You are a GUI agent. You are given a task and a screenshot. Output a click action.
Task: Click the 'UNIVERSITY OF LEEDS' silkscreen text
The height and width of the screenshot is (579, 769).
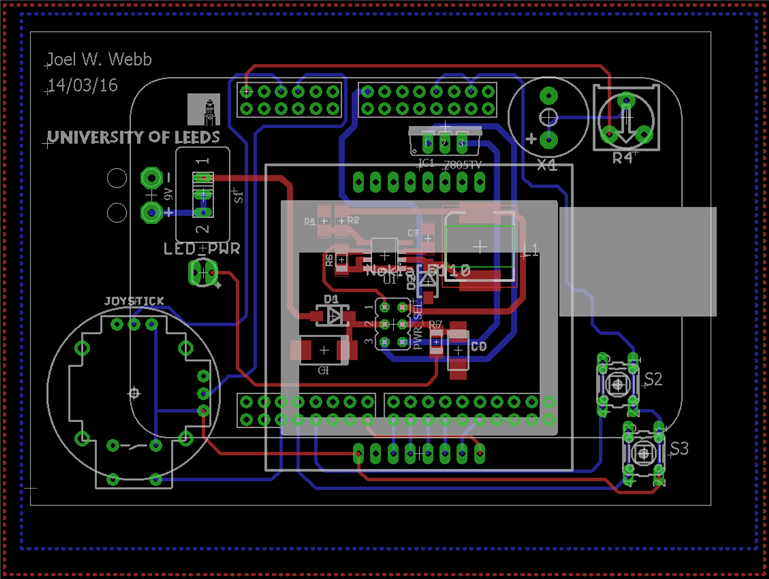133,137
